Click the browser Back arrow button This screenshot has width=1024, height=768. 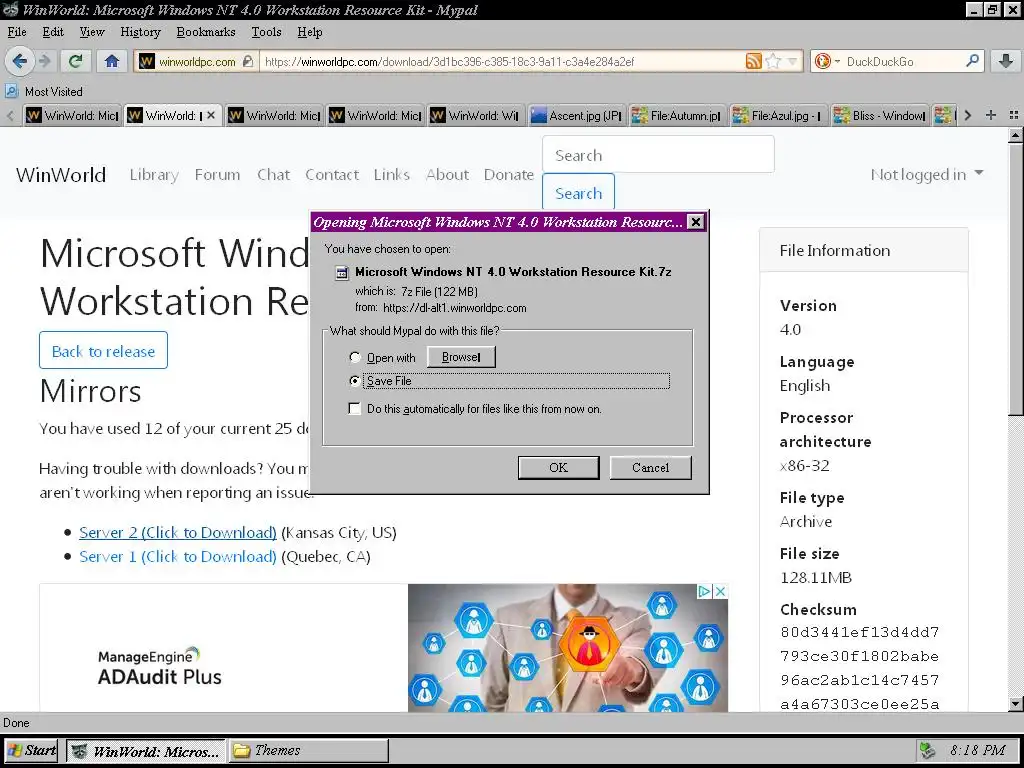[x=20, y=61]
